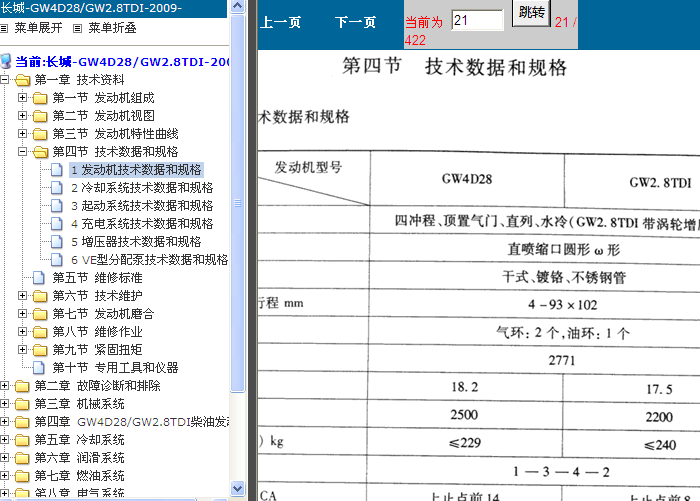This screenshot has height=501, width=700.
Task: Select 1 发动机技术数据和规格 tree item
Action: [x=137, y=170]
